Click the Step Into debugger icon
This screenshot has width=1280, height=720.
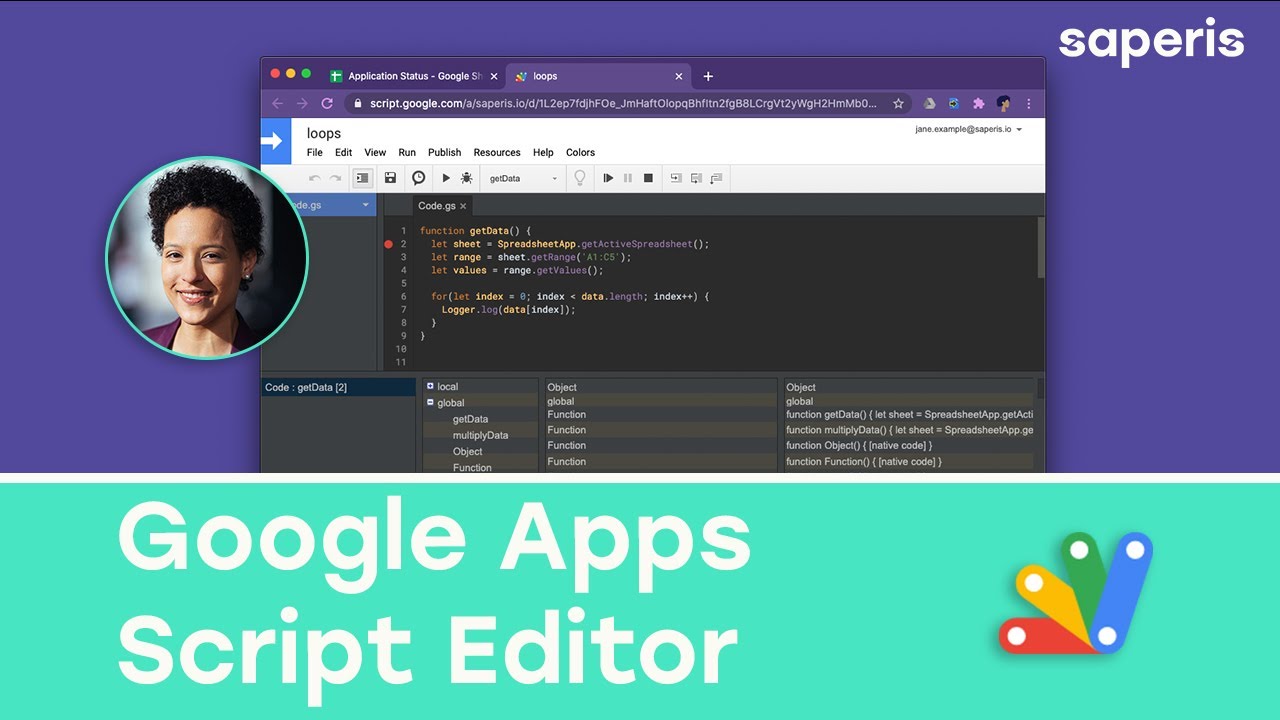click(x=675, y=178)
